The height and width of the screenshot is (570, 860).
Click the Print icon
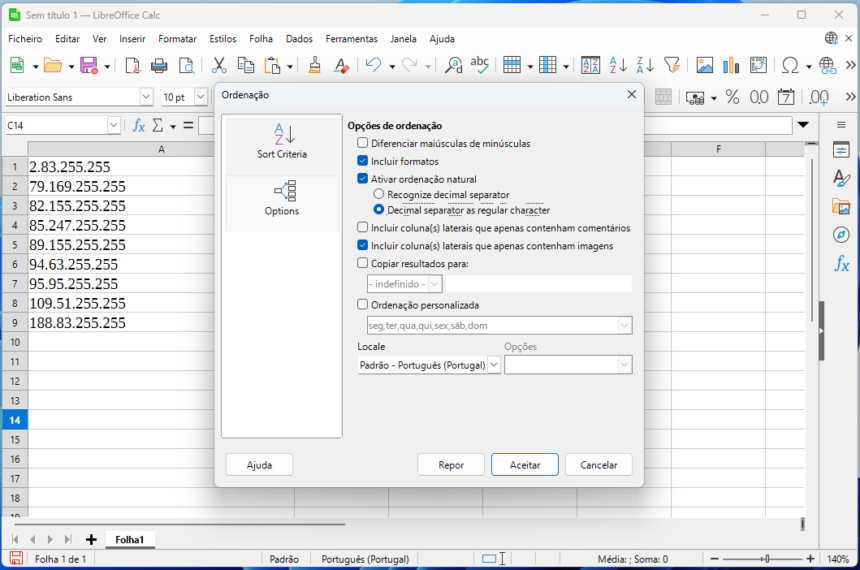pos(159,66)
